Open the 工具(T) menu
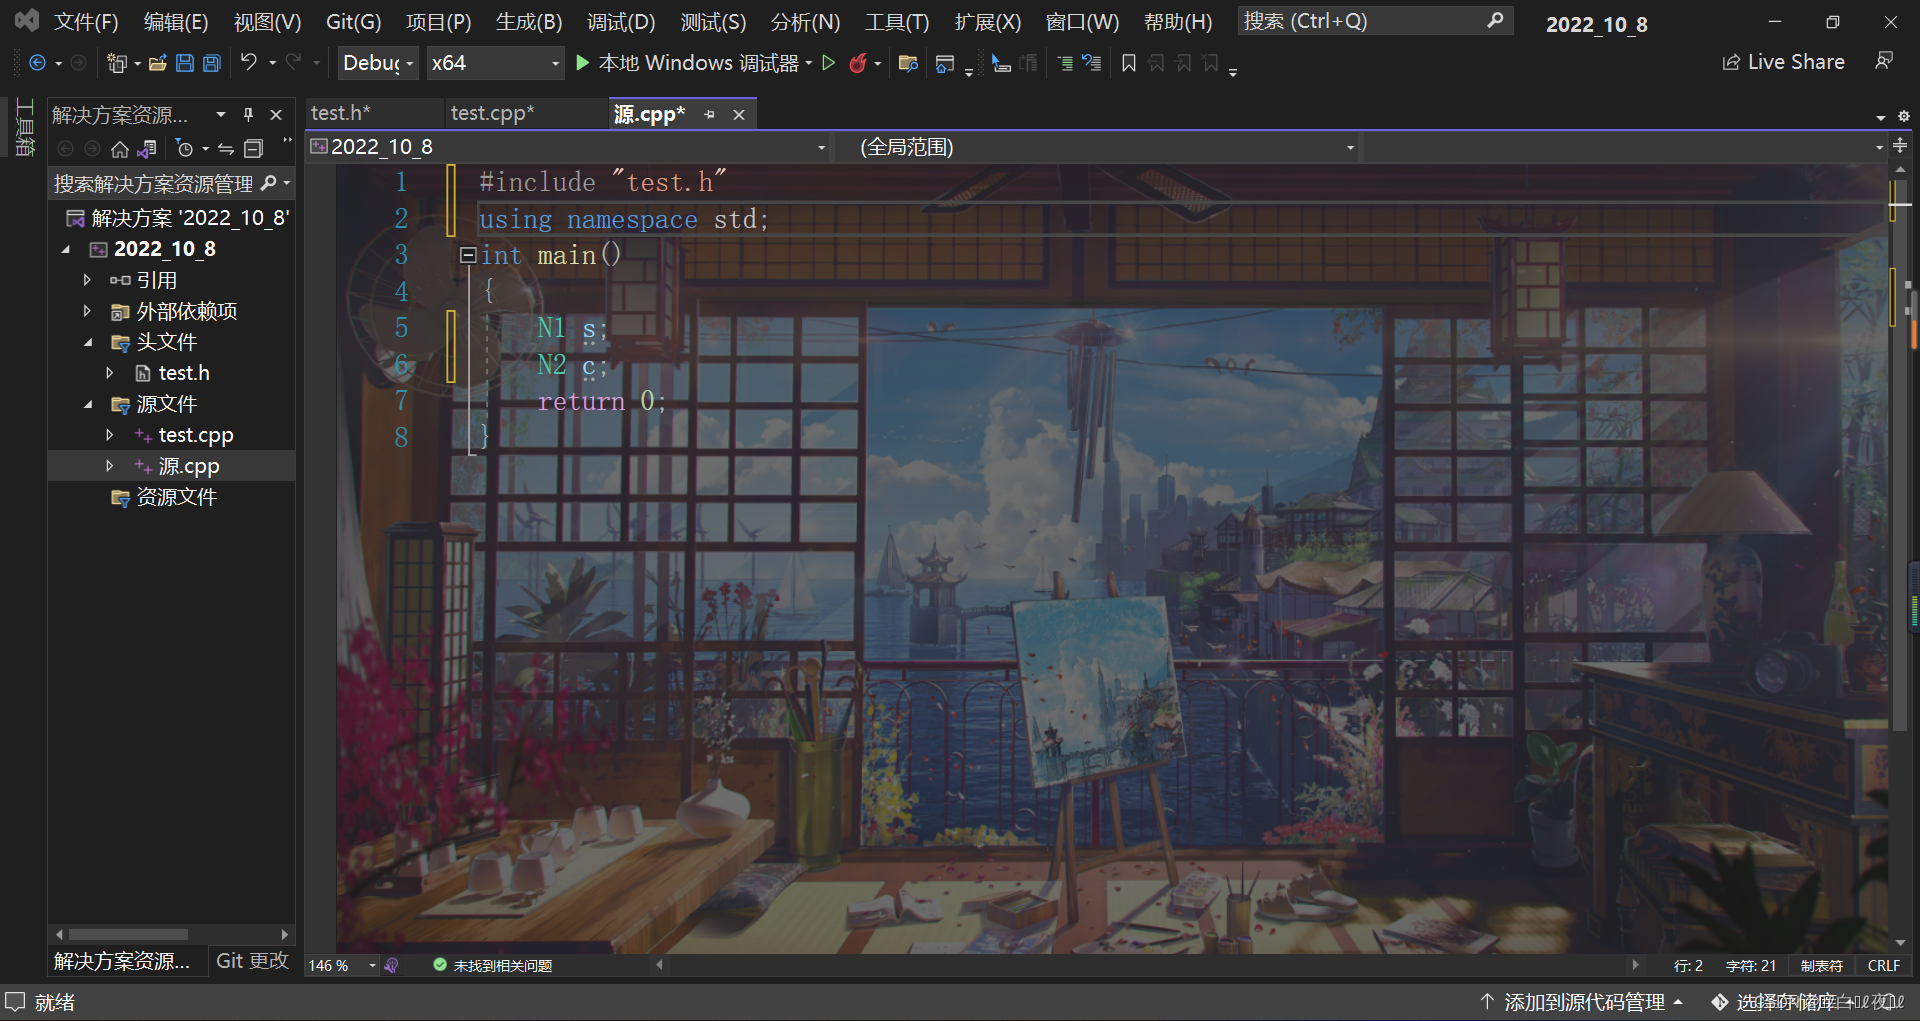The width and height of the screenshot is (1920, 1021). tap(897, 22)
